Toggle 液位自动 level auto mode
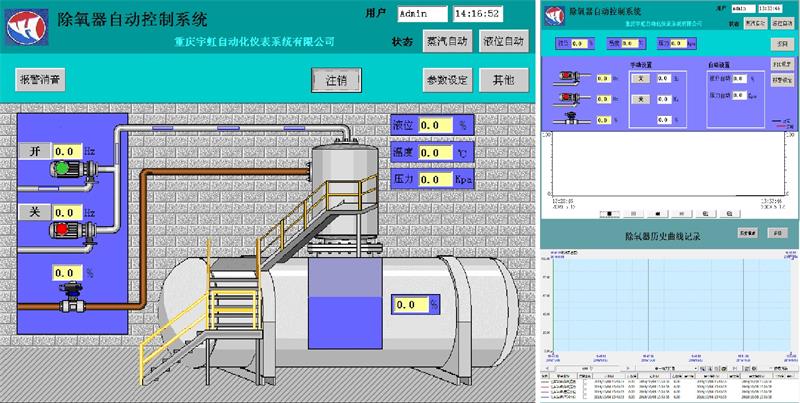The height and width of the screenshot is (403, 800). 503,42
